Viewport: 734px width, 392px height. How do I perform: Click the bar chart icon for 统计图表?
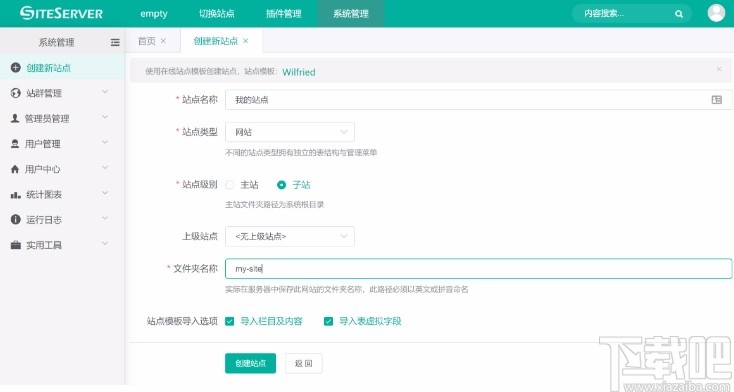point(15,195)
